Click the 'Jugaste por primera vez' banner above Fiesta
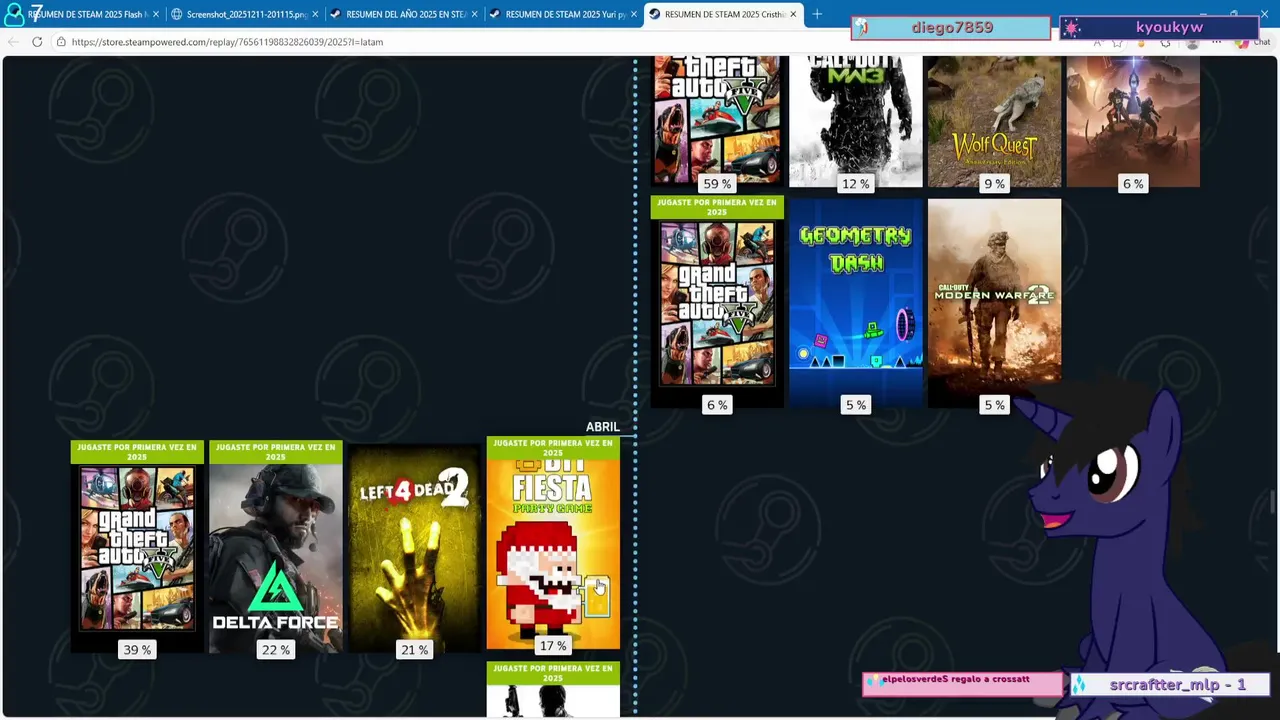 click(x=553, y=447)
